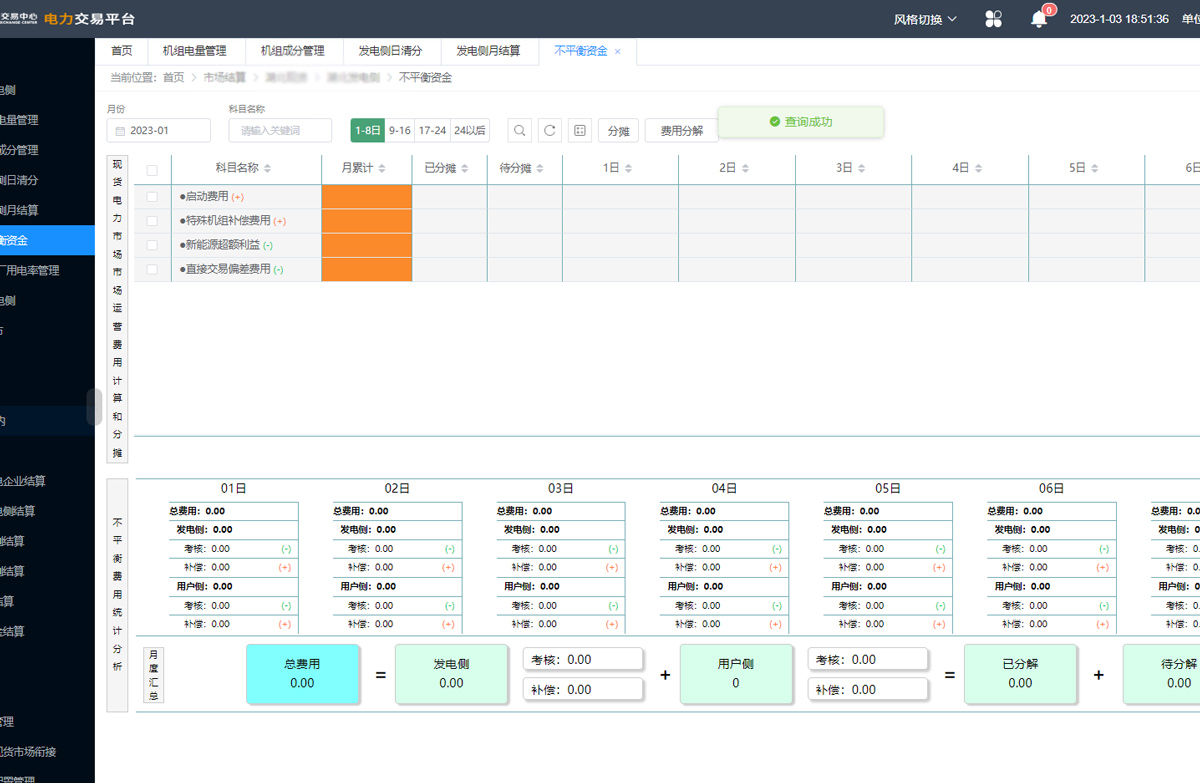This screenshot has height=783, width=1200.
Task: Sort by the 3日 column sort arrows
Action: click(862, 169)
